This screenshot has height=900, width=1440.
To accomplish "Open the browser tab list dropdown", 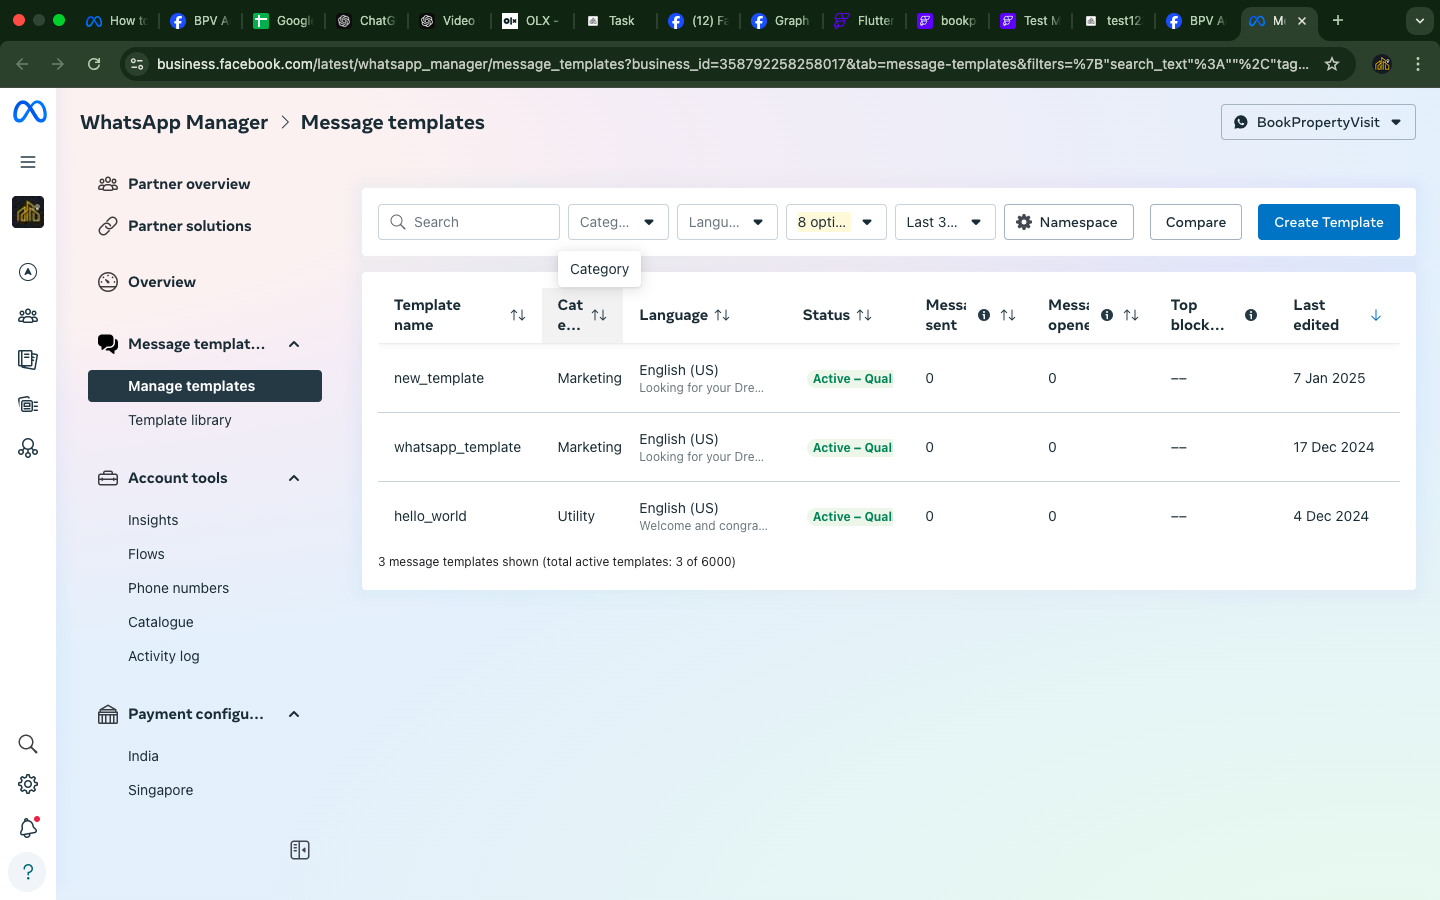I will click(x=1419, y=20).
